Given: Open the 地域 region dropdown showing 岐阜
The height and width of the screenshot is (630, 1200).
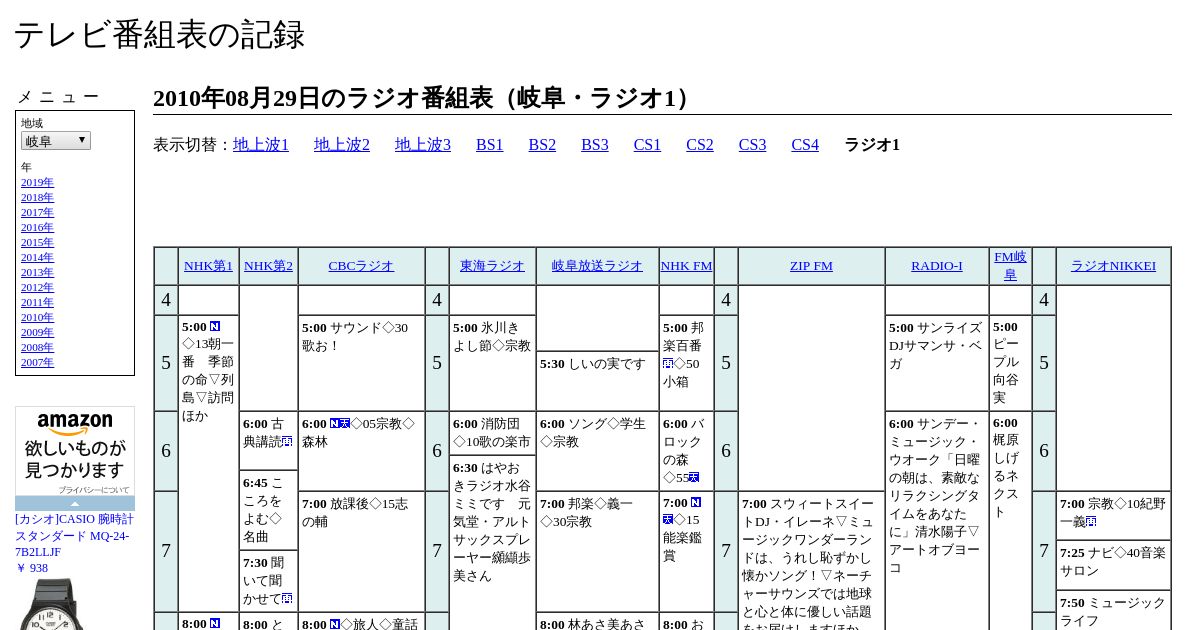Looking at the screenshot, I should tap(56, 141).
